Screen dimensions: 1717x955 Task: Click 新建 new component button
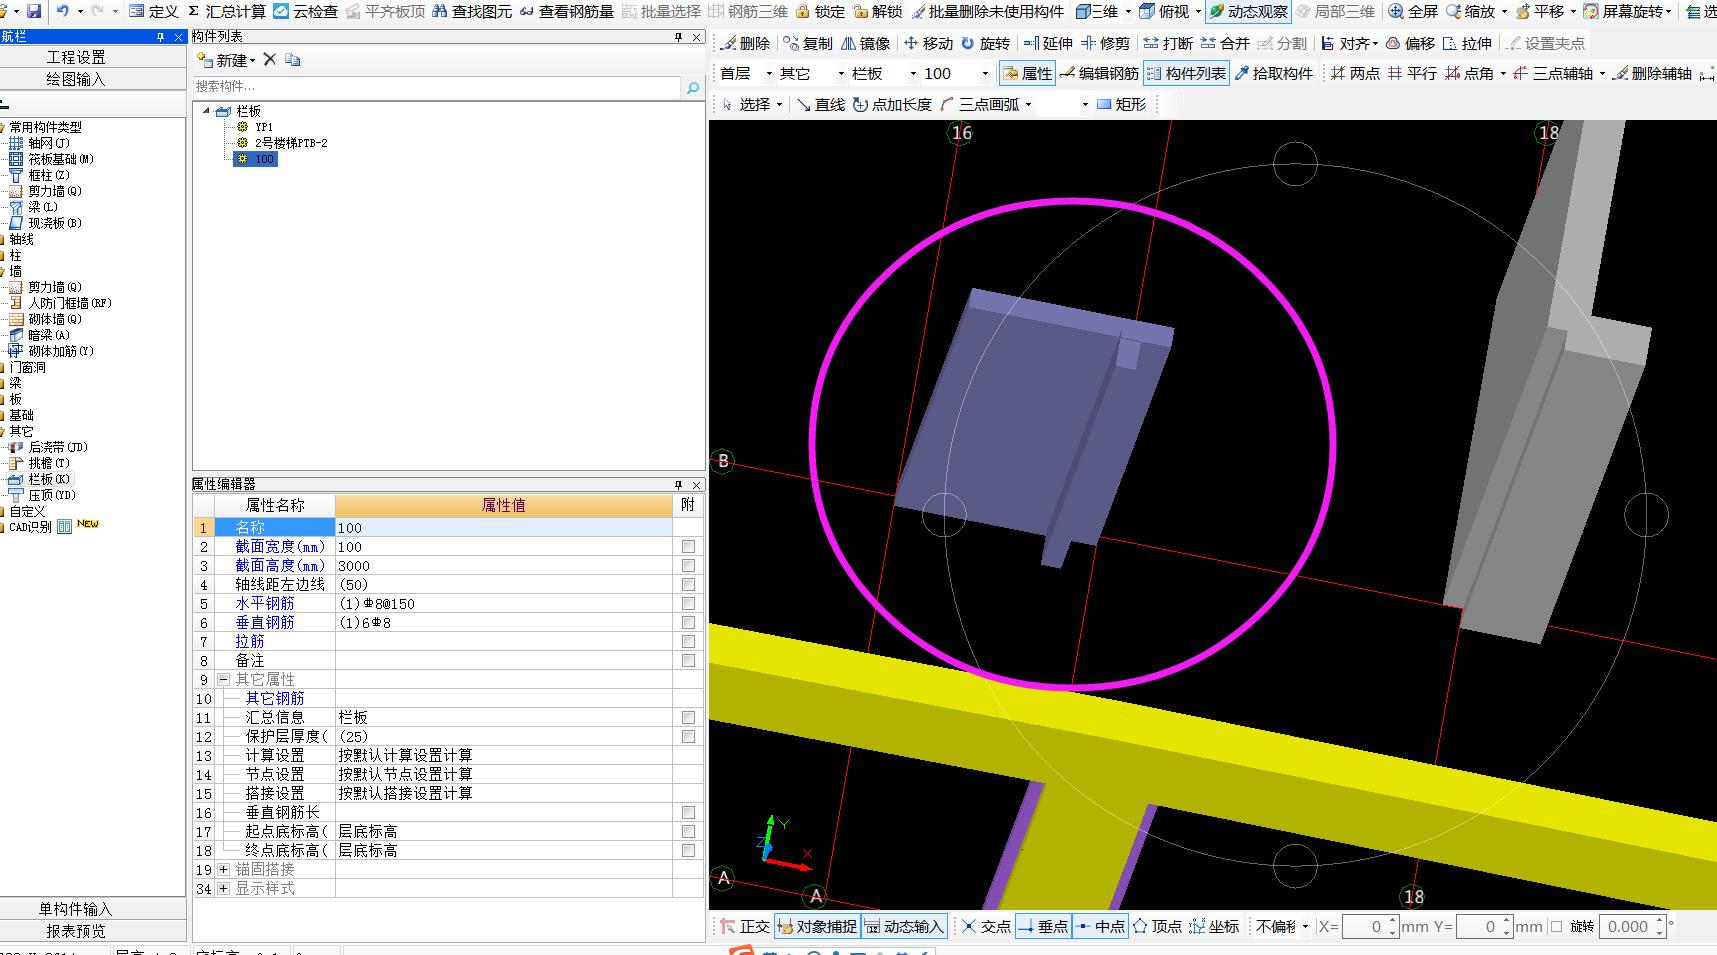(226, 60)
